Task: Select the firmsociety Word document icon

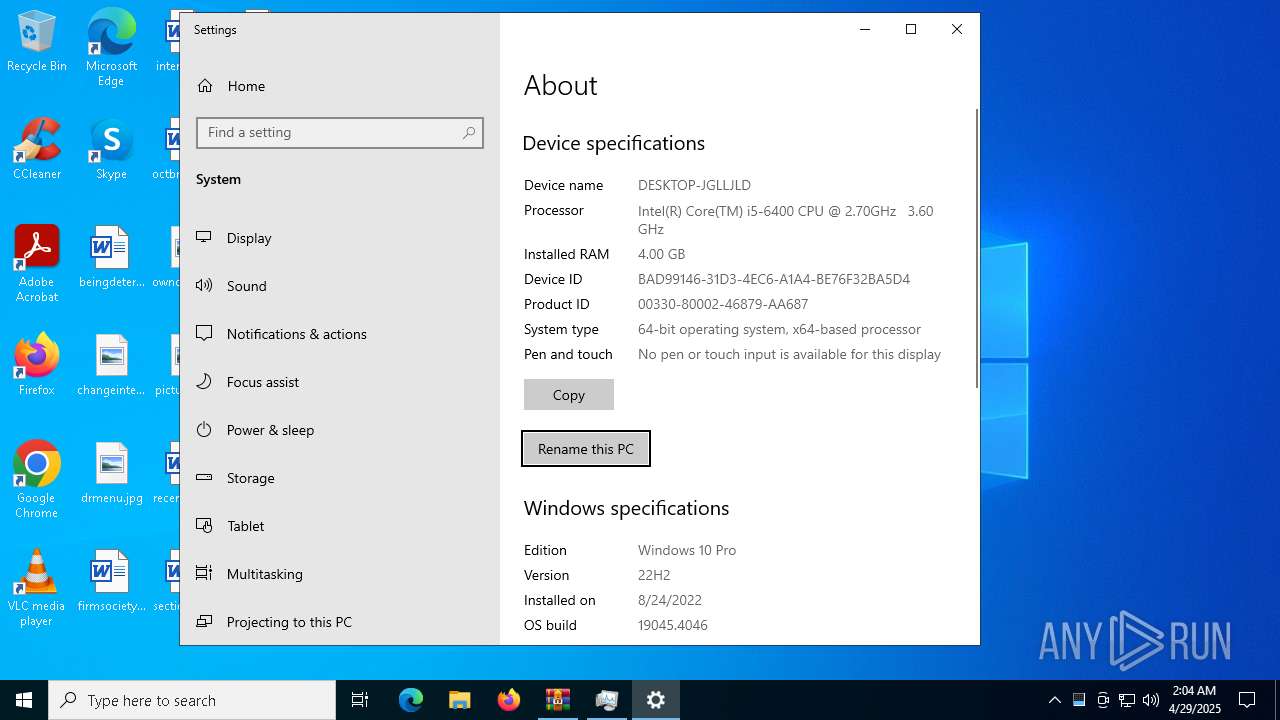Action: click(111, 581)
